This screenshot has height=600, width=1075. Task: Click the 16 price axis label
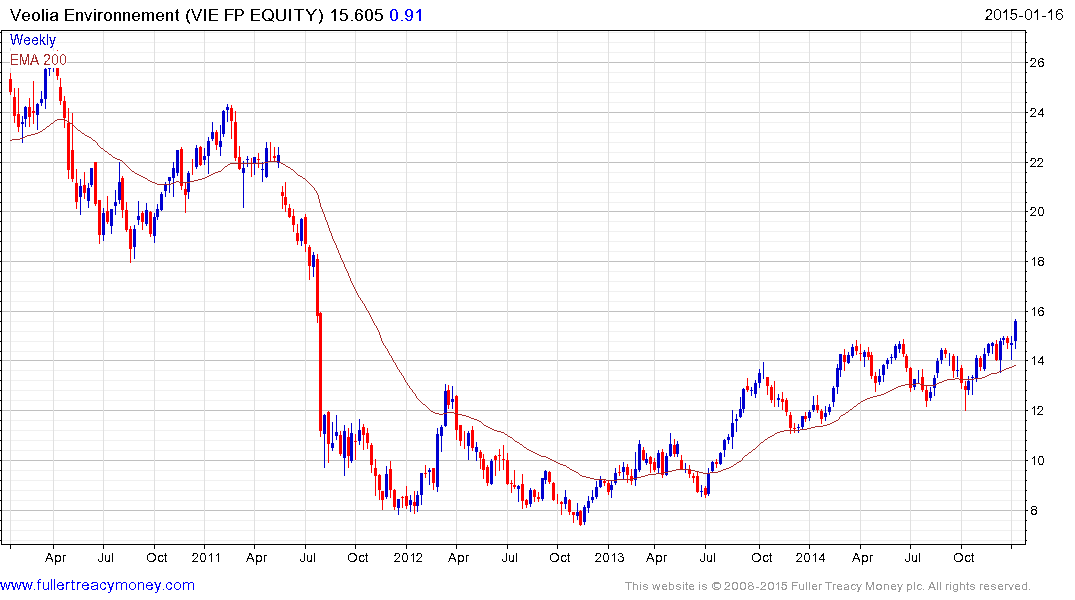1037,311
